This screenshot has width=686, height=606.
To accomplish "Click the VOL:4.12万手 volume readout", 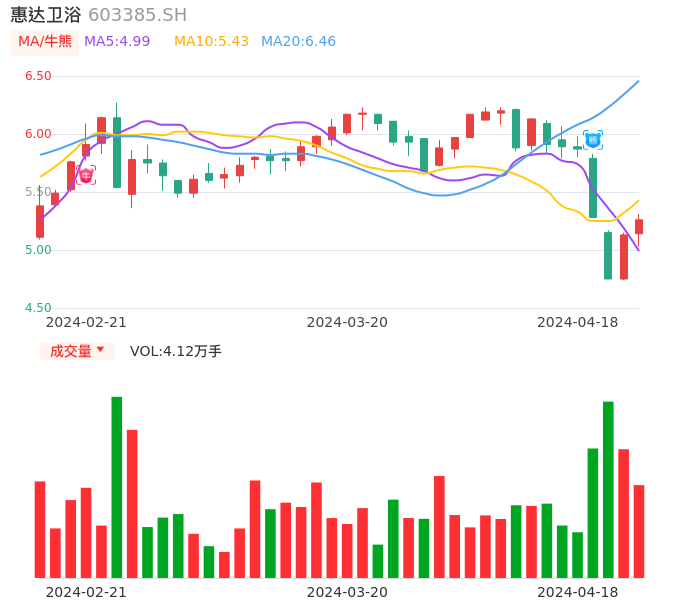I will point(176,351).
